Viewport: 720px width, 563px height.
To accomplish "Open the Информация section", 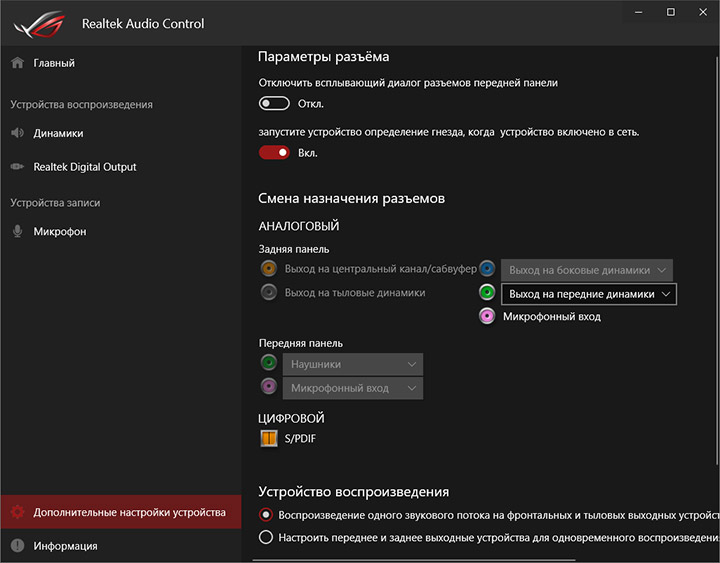I will click(65, 546).
